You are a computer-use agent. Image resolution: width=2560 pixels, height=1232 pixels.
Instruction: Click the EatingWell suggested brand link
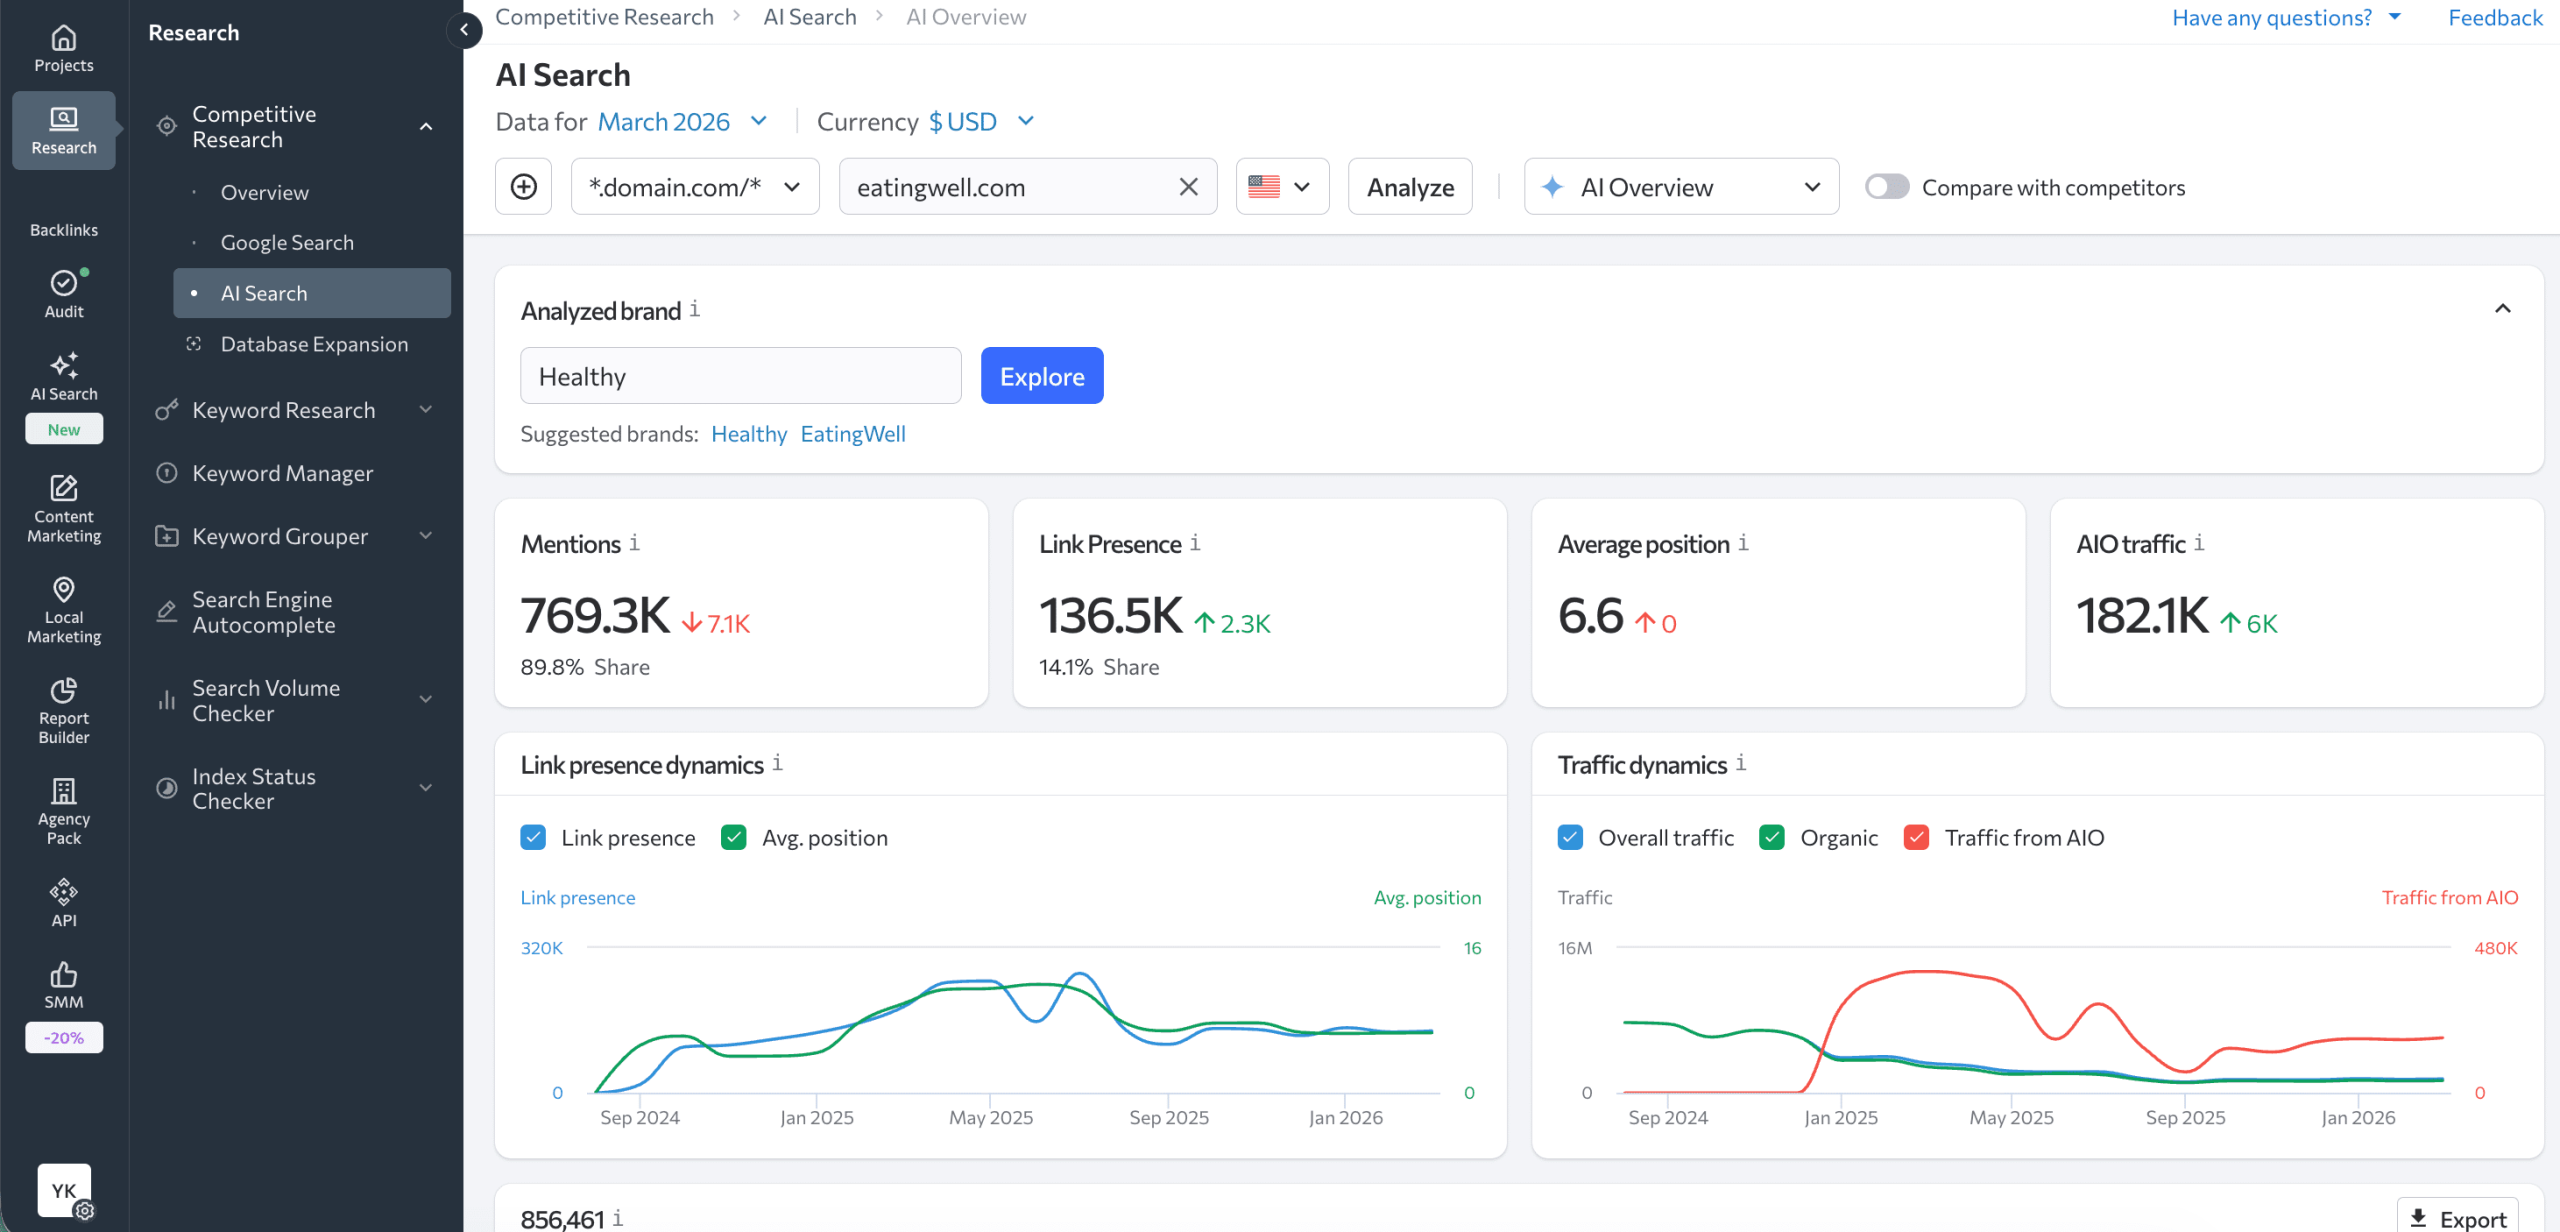click(x=852, y=434)
